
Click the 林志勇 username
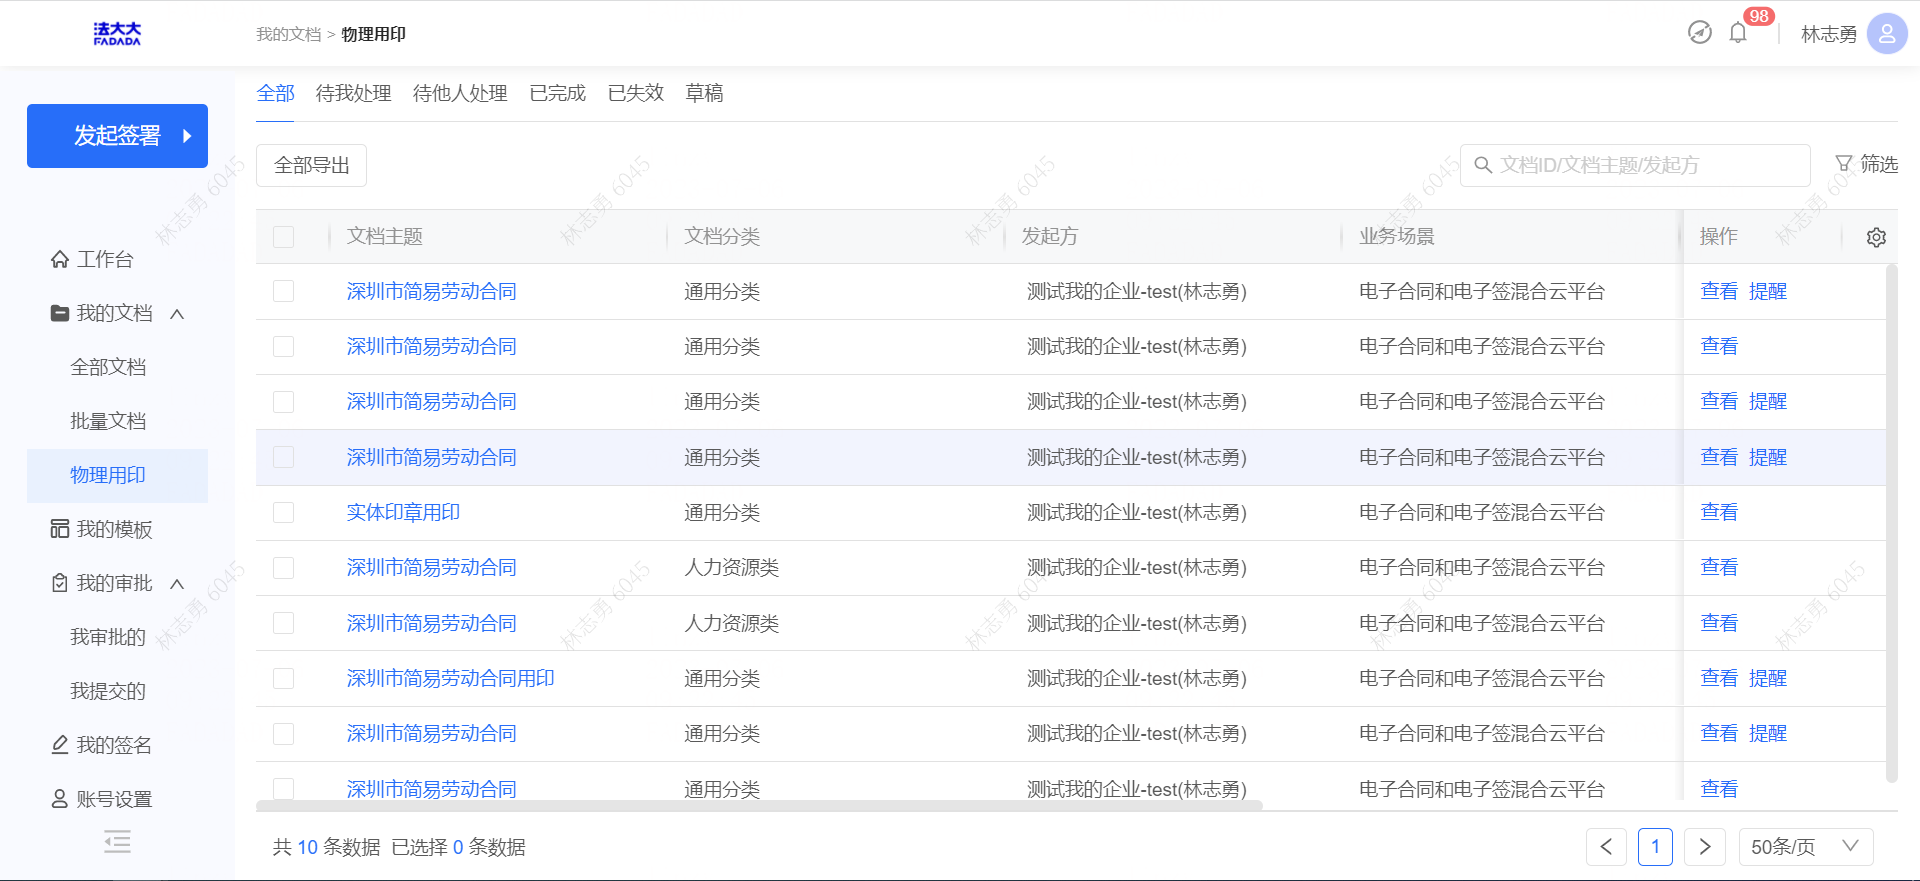pyautogui.click(x=1829, y=34)
